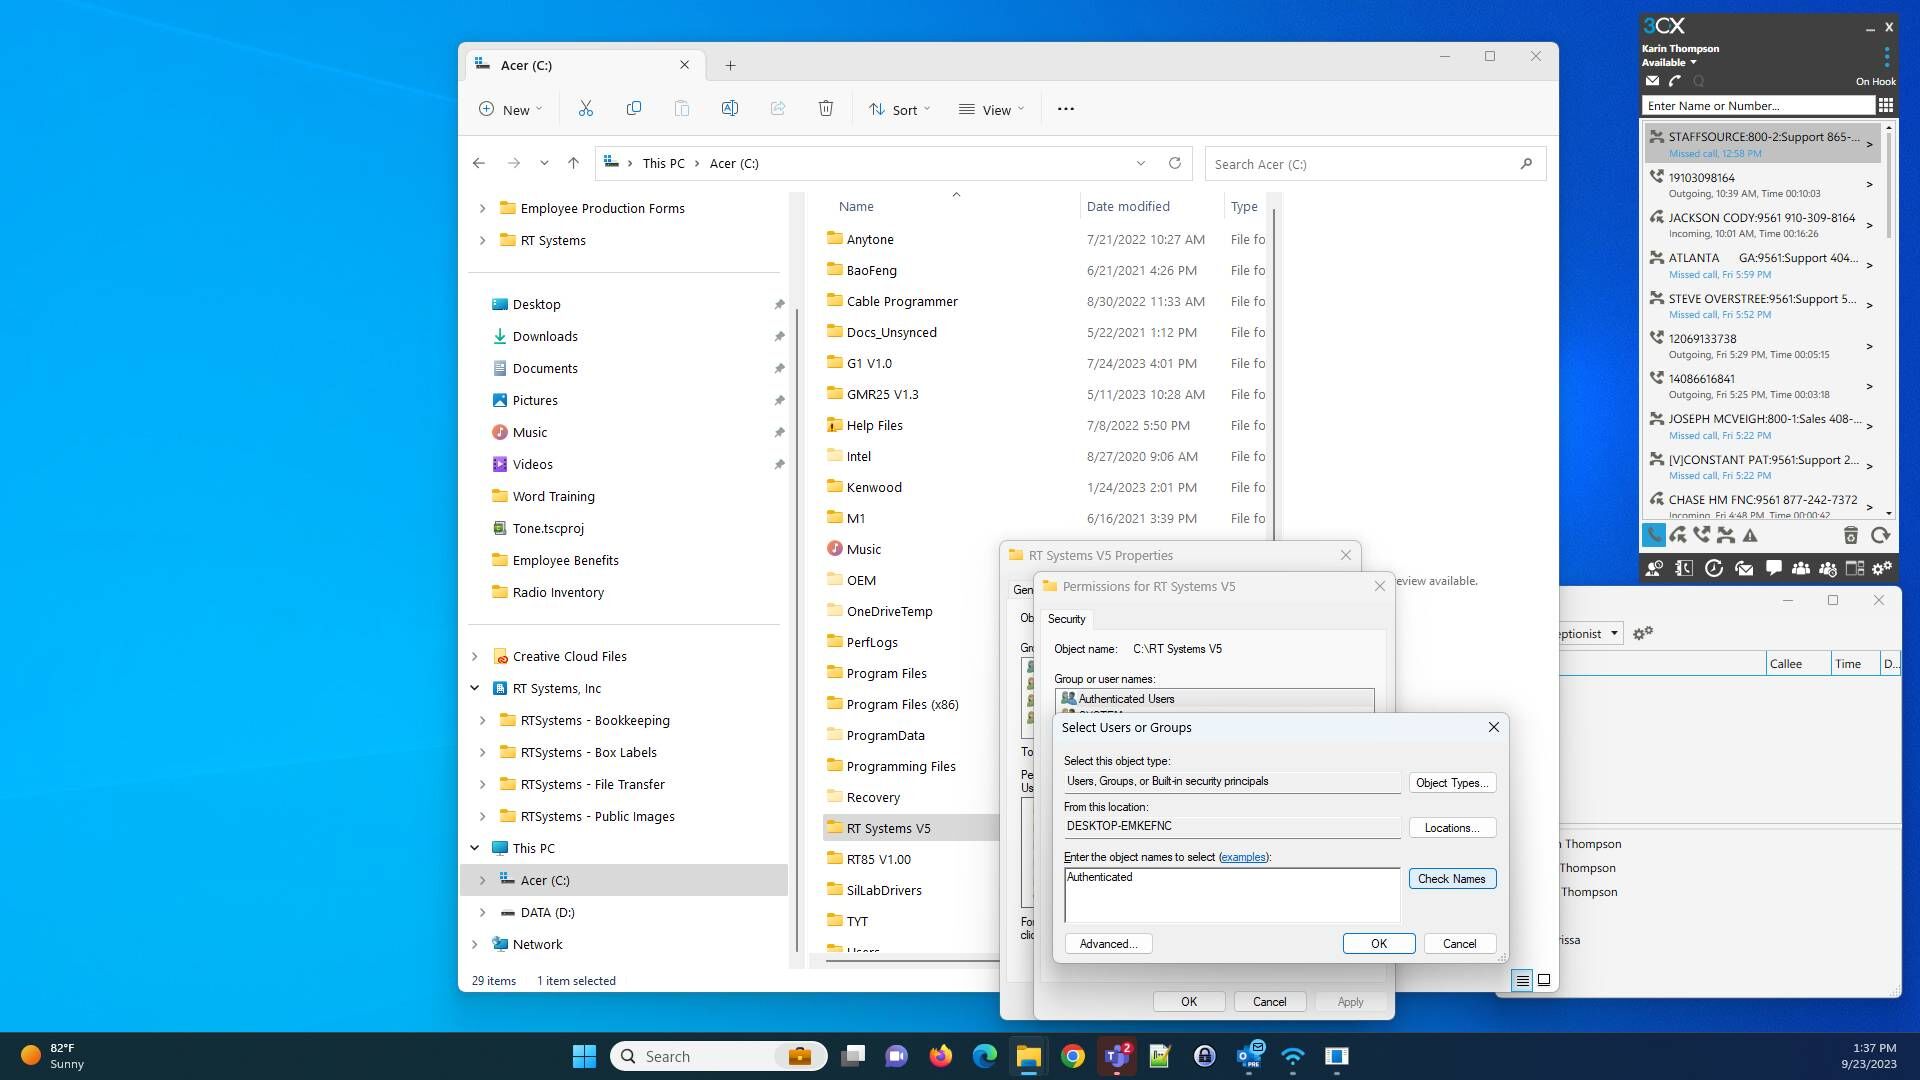This screenshot has width=1920, height=1080.
Task: Click the Object Types button
Action: [1452, 783]
